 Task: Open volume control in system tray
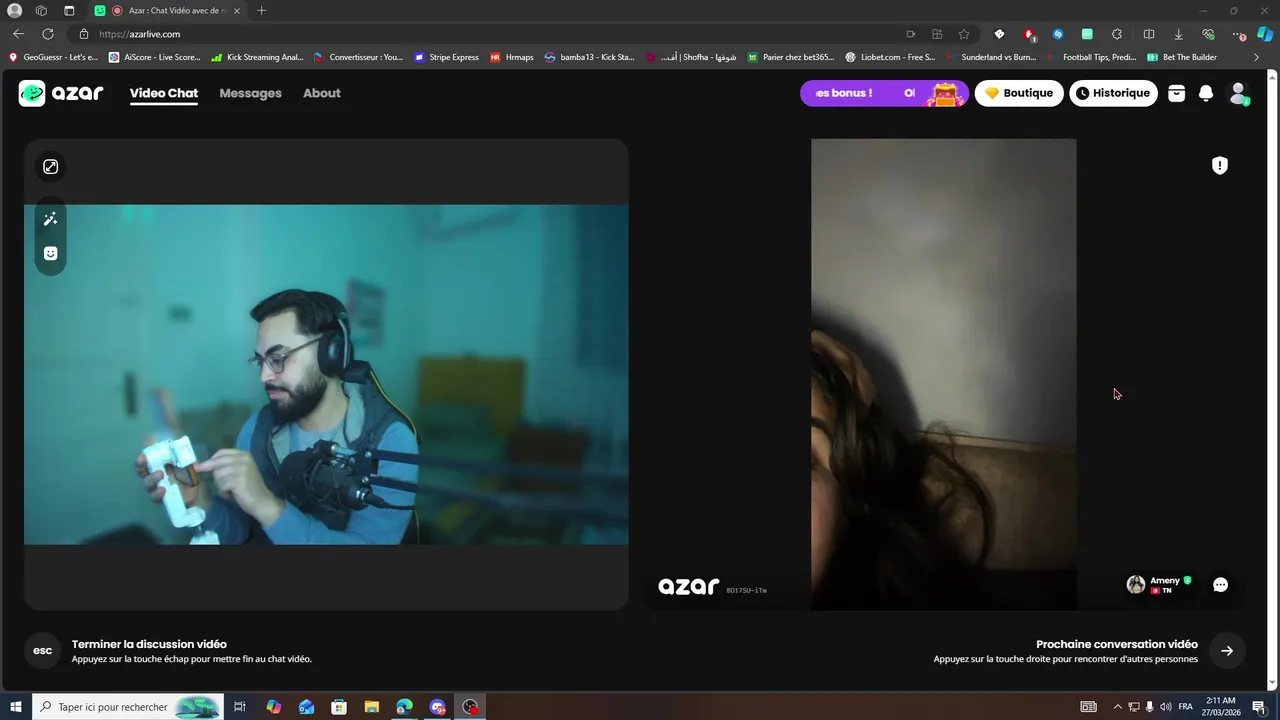click(1165, 707)
